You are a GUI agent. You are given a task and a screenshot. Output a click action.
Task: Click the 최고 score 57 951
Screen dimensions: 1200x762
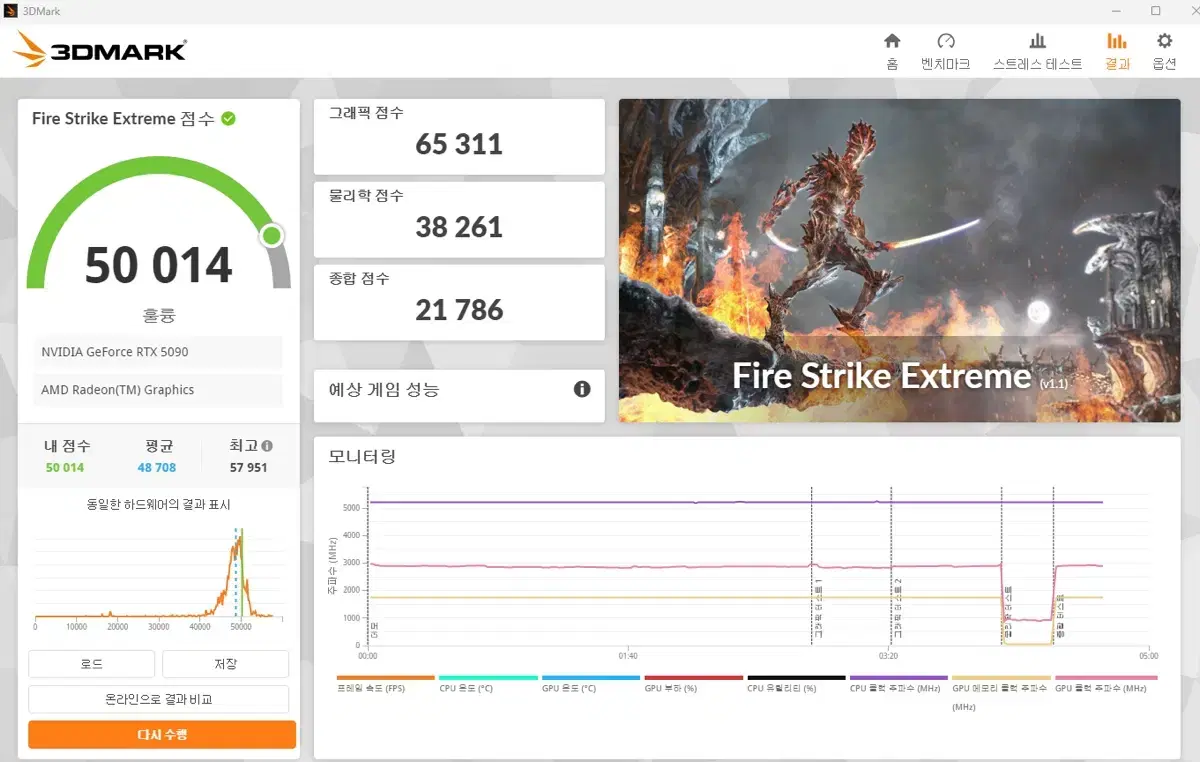point(248,468)
